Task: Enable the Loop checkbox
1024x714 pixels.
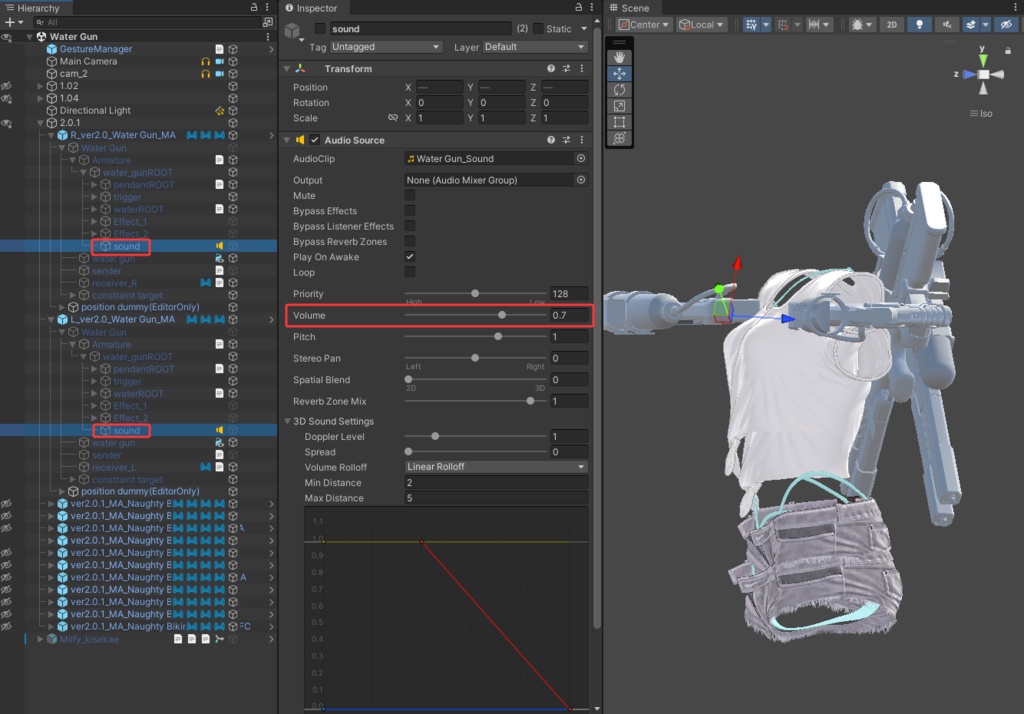Action: click(410, 272)
